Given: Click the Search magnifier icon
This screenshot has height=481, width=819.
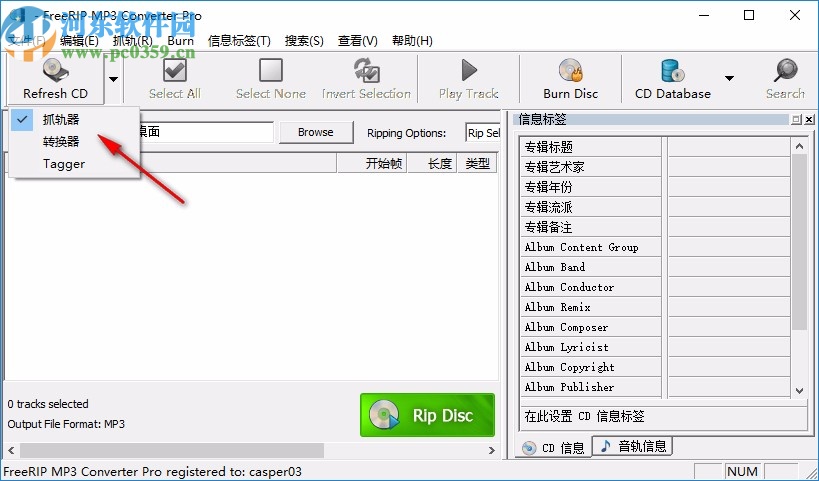Looking at the screenshot, I should (785, 71).
